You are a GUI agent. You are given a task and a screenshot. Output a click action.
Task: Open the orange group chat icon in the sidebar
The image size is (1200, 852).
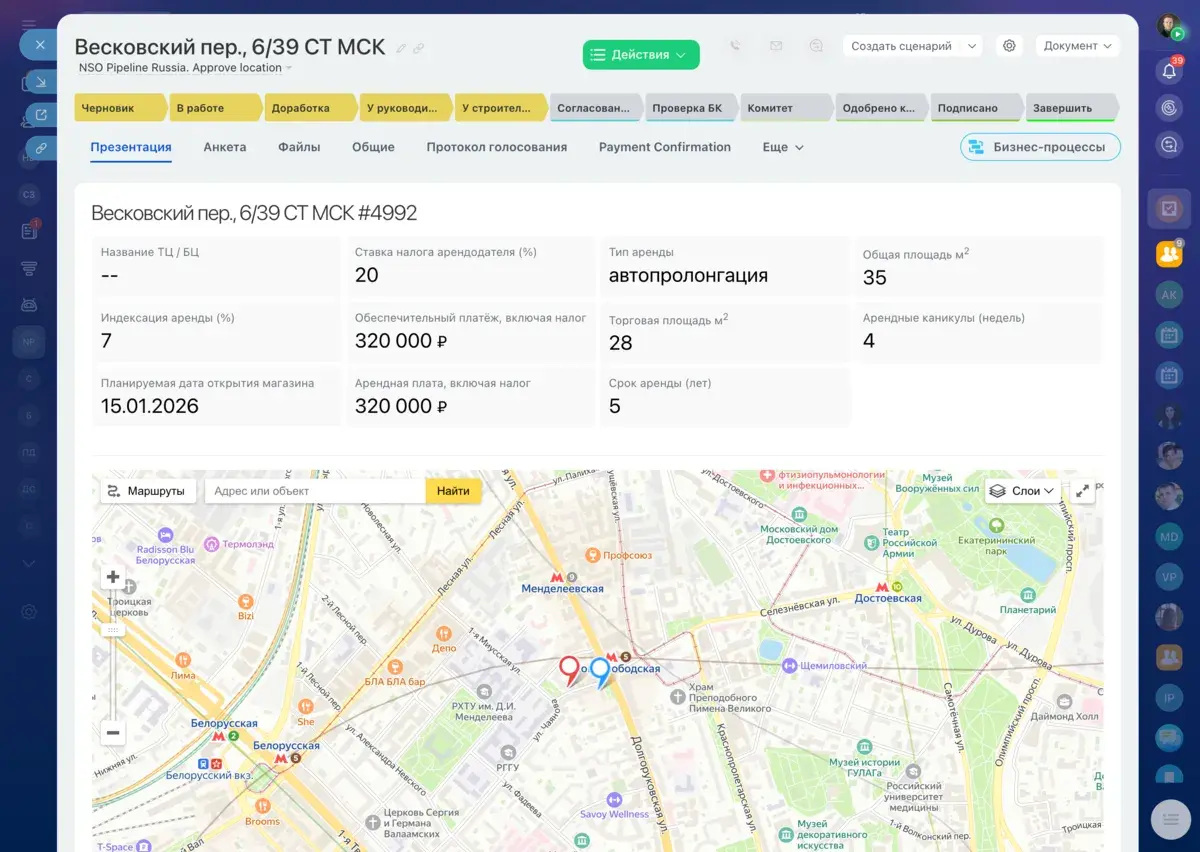tap(1169, 254)
